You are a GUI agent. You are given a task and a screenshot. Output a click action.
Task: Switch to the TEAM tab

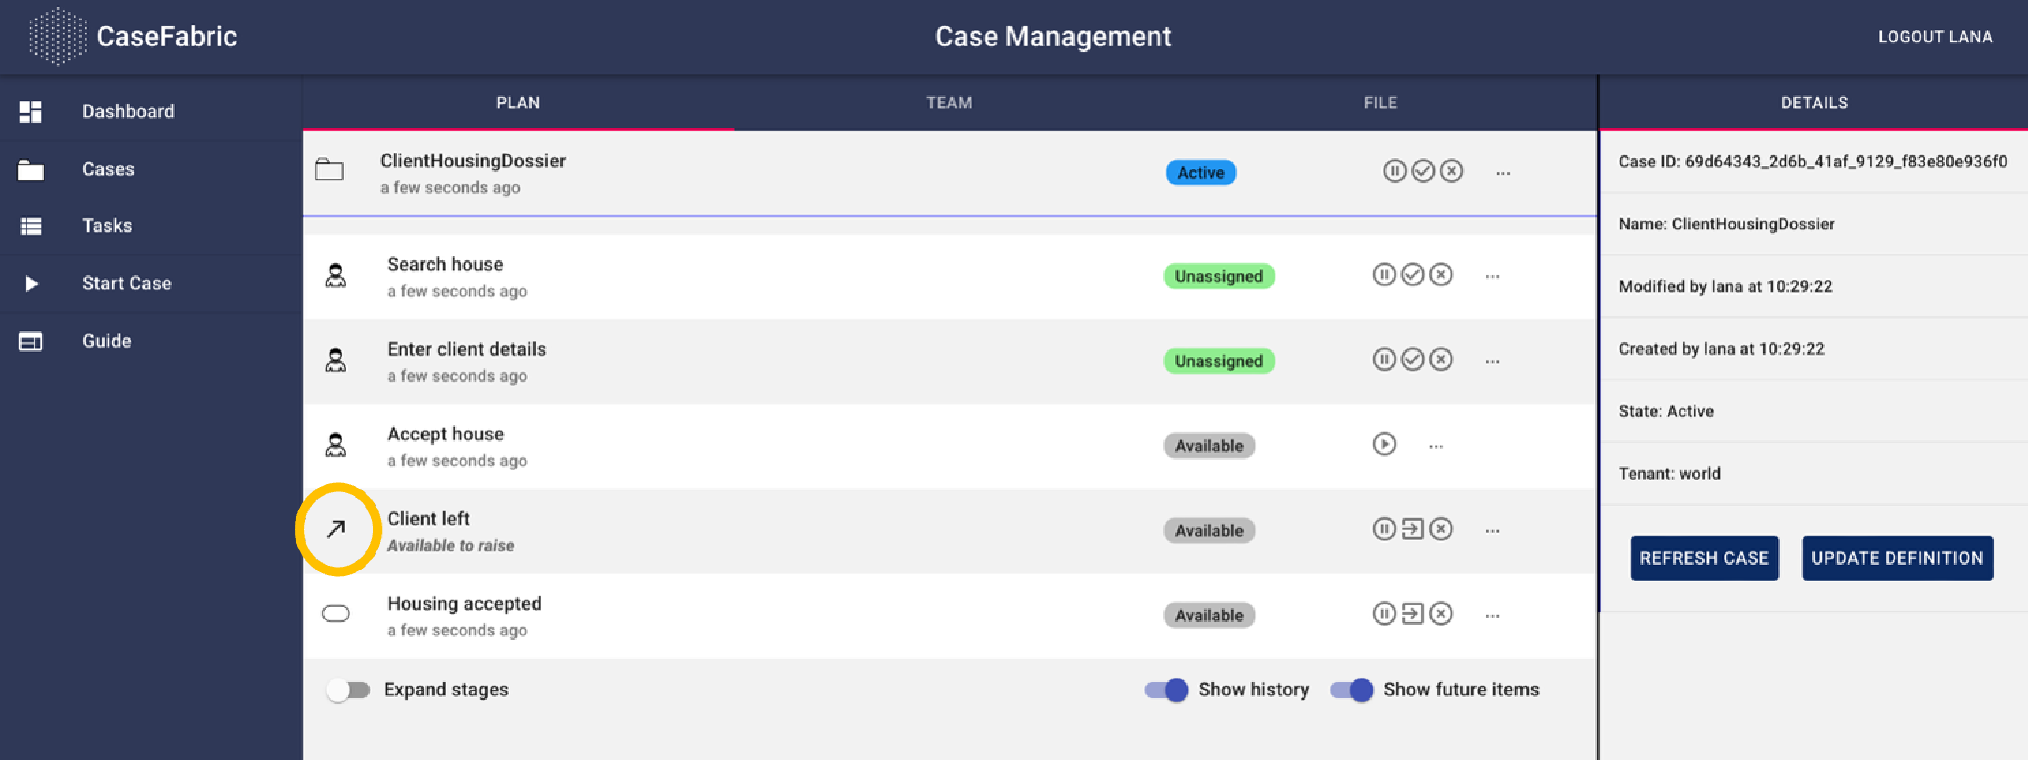(x=951, y=103)
